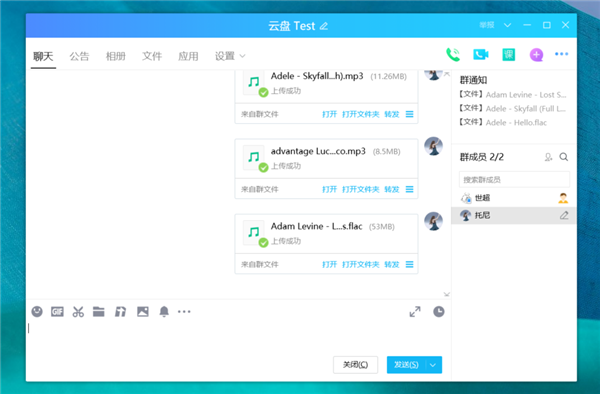The image size is (600, 394).
Task: Click 打开文件夹 for advantage Luc mp3
Action: tap(360, 189)
